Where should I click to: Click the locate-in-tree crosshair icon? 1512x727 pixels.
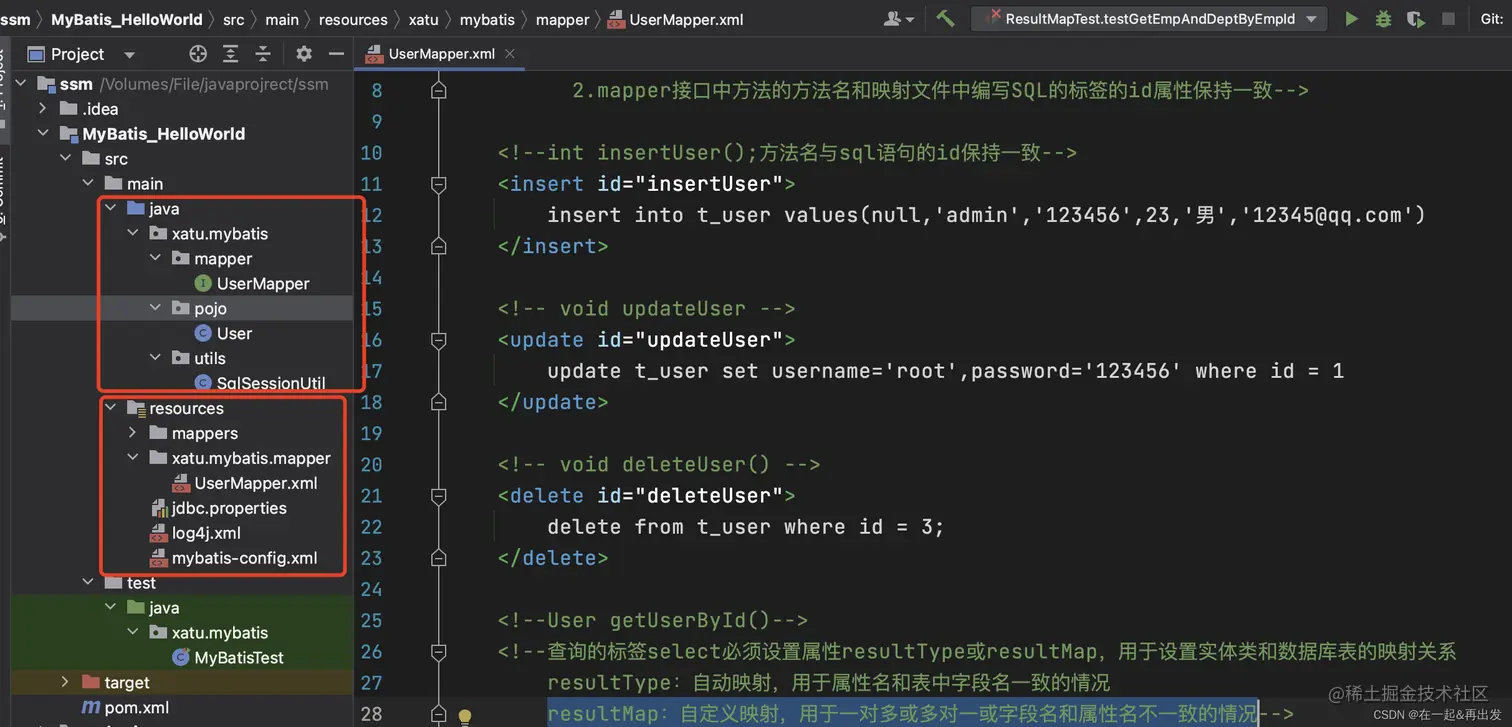pos(198,54)
